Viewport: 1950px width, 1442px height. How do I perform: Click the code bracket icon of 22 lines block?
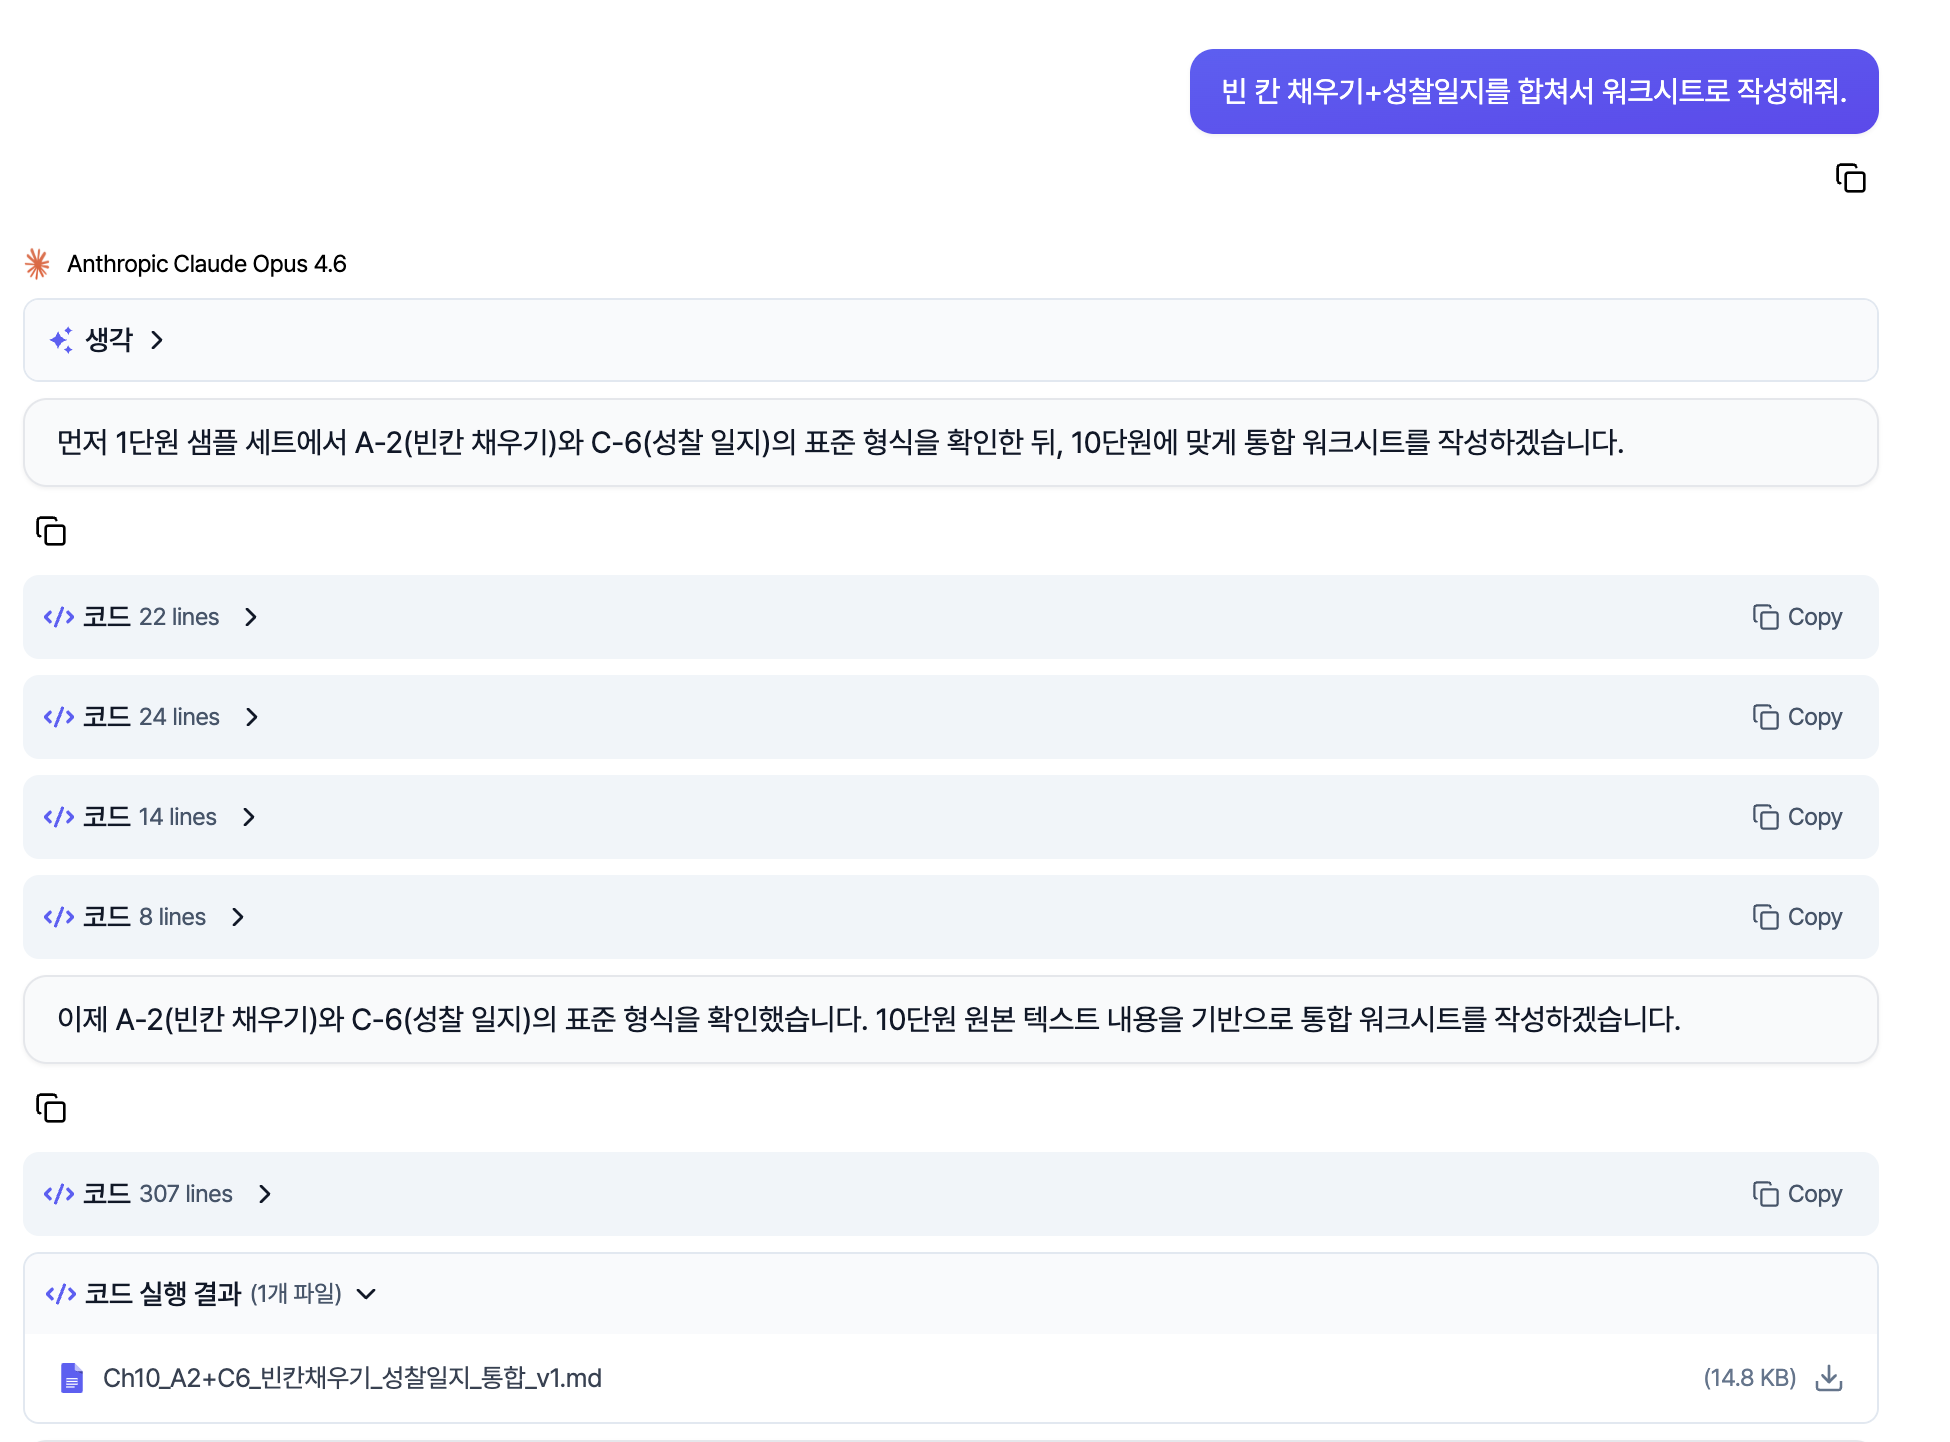(59, 617)
